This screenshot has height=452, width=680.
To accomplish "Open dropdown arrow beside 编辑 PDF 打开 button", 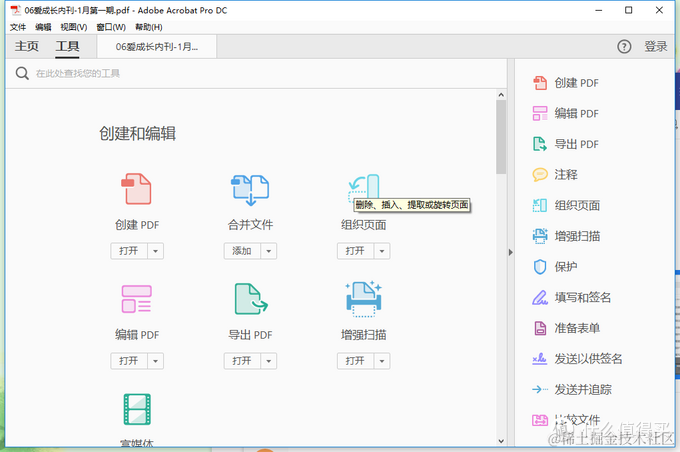I will point(156,361).
